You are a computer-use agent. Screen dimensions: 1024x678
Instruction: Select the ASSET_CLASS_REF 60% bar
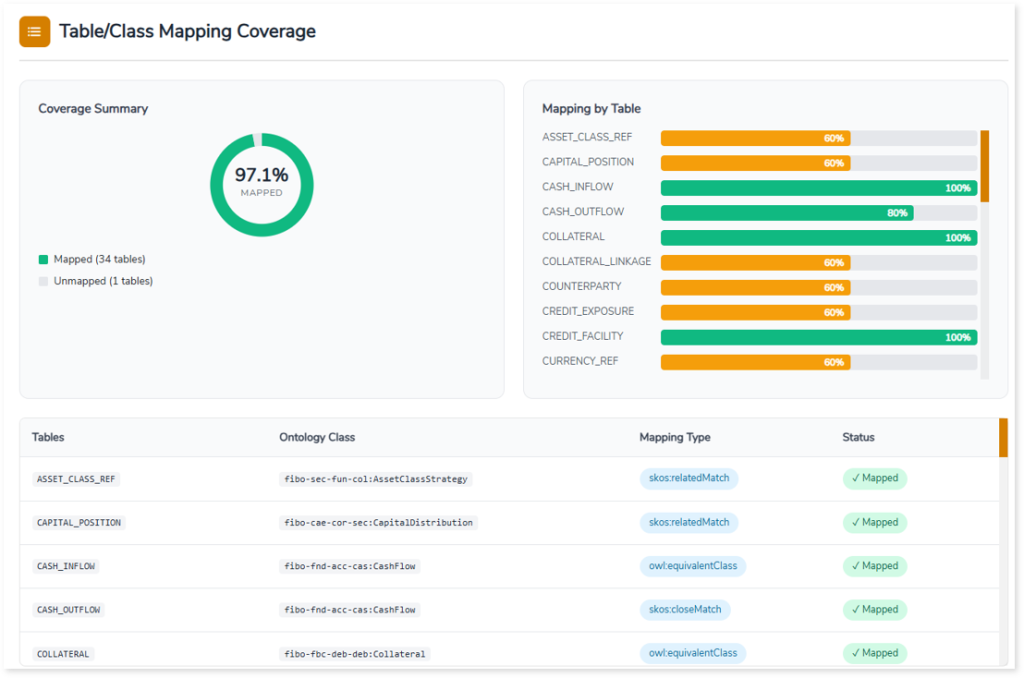point(755,138)
